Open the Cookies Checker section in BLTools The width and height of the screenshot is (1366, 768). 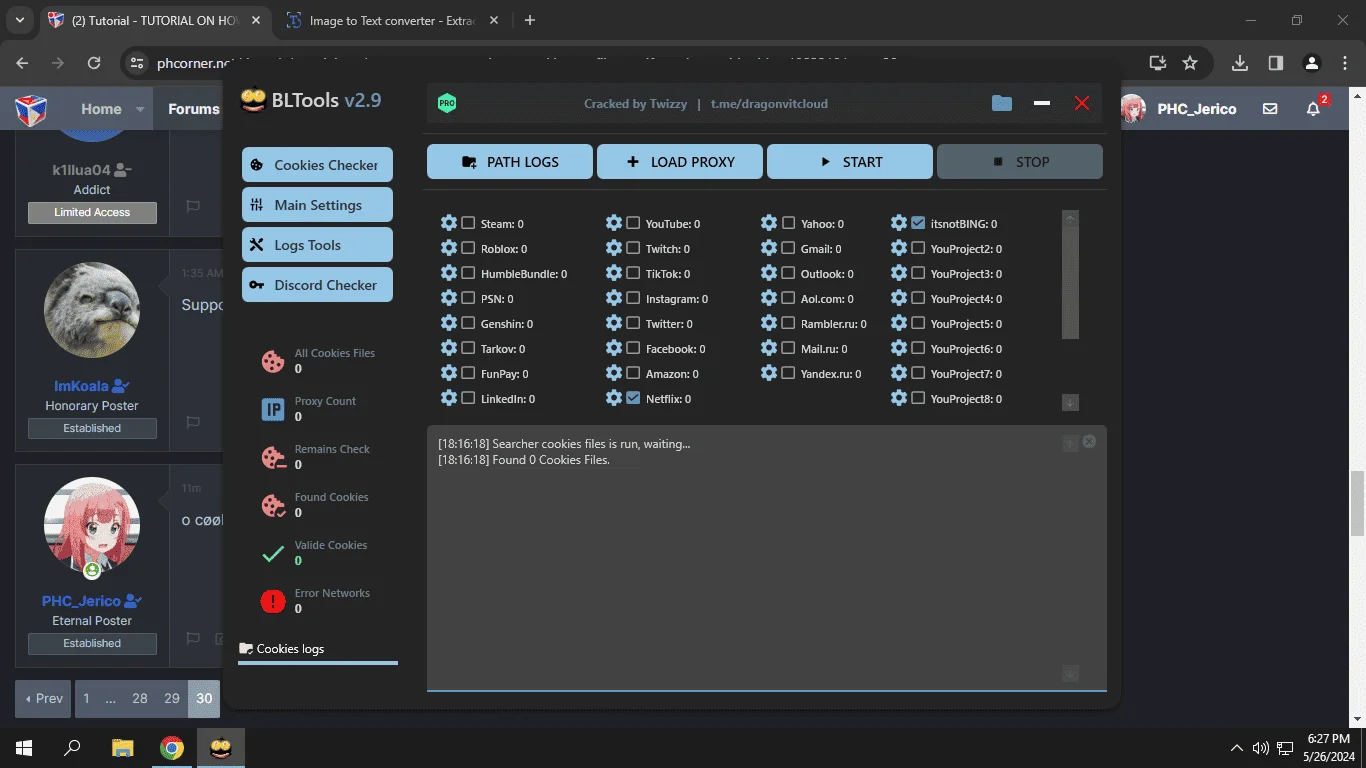tap(317, 165)
